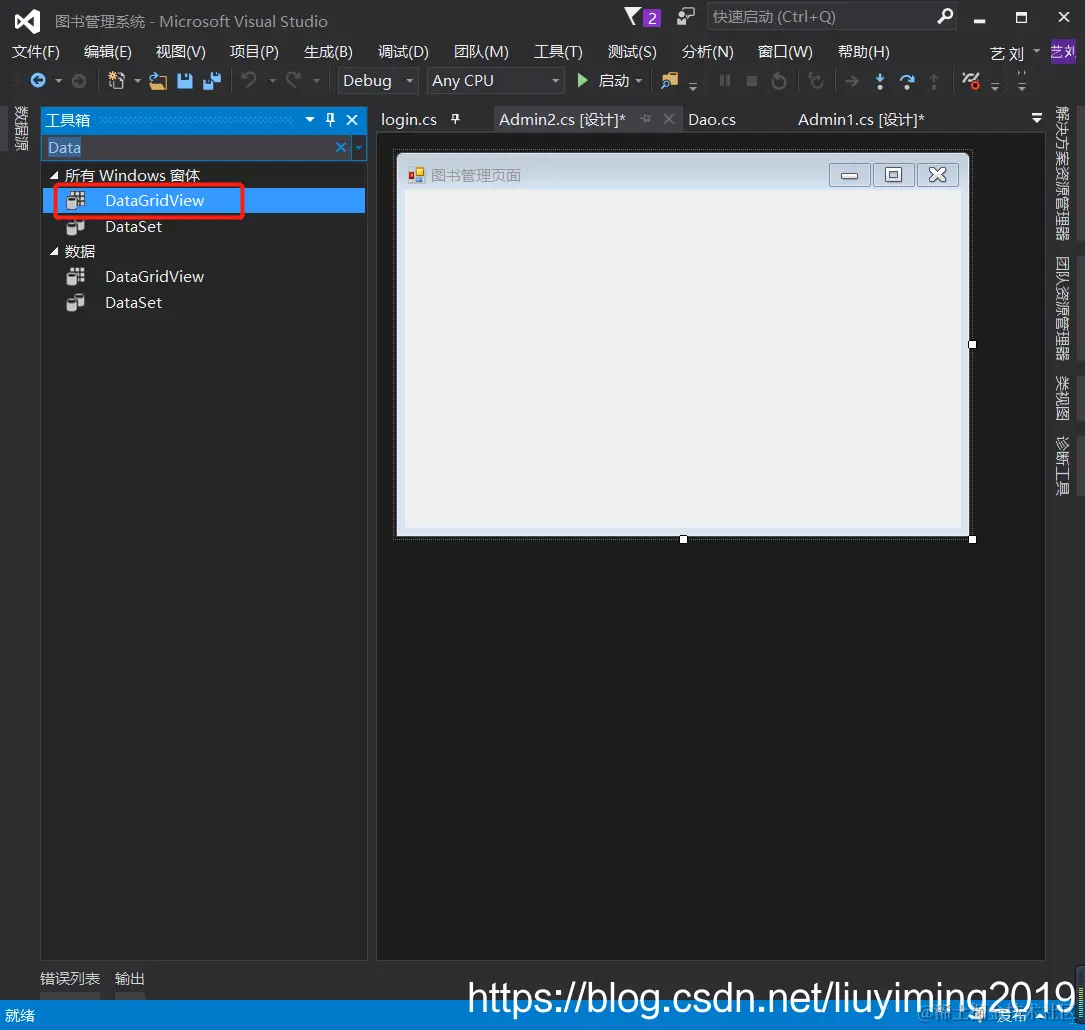The width and height of the screenshot is (1085, 1030).
Task: Click the navigate backward arrow icon
Action: [37, 81]
